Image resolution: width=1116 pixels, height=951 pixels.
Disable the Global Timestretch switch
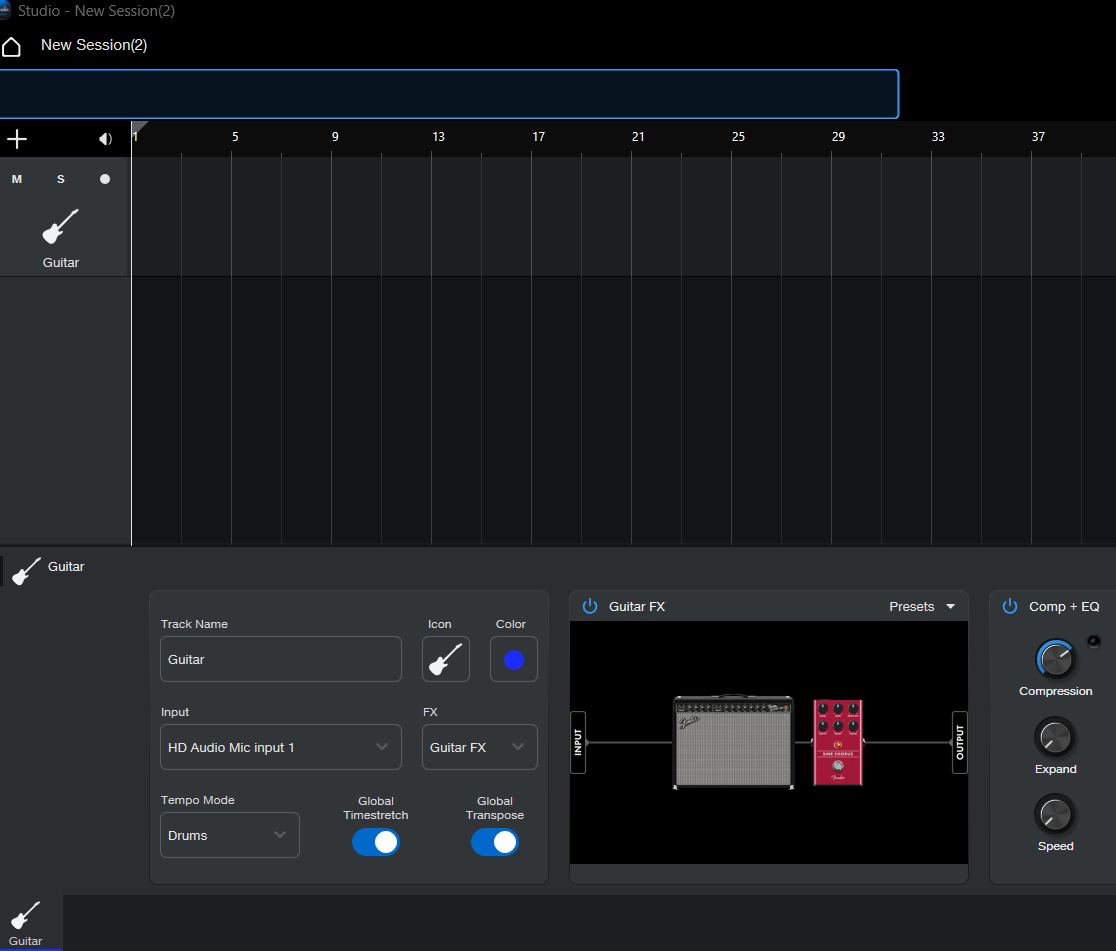pos(376,842)
